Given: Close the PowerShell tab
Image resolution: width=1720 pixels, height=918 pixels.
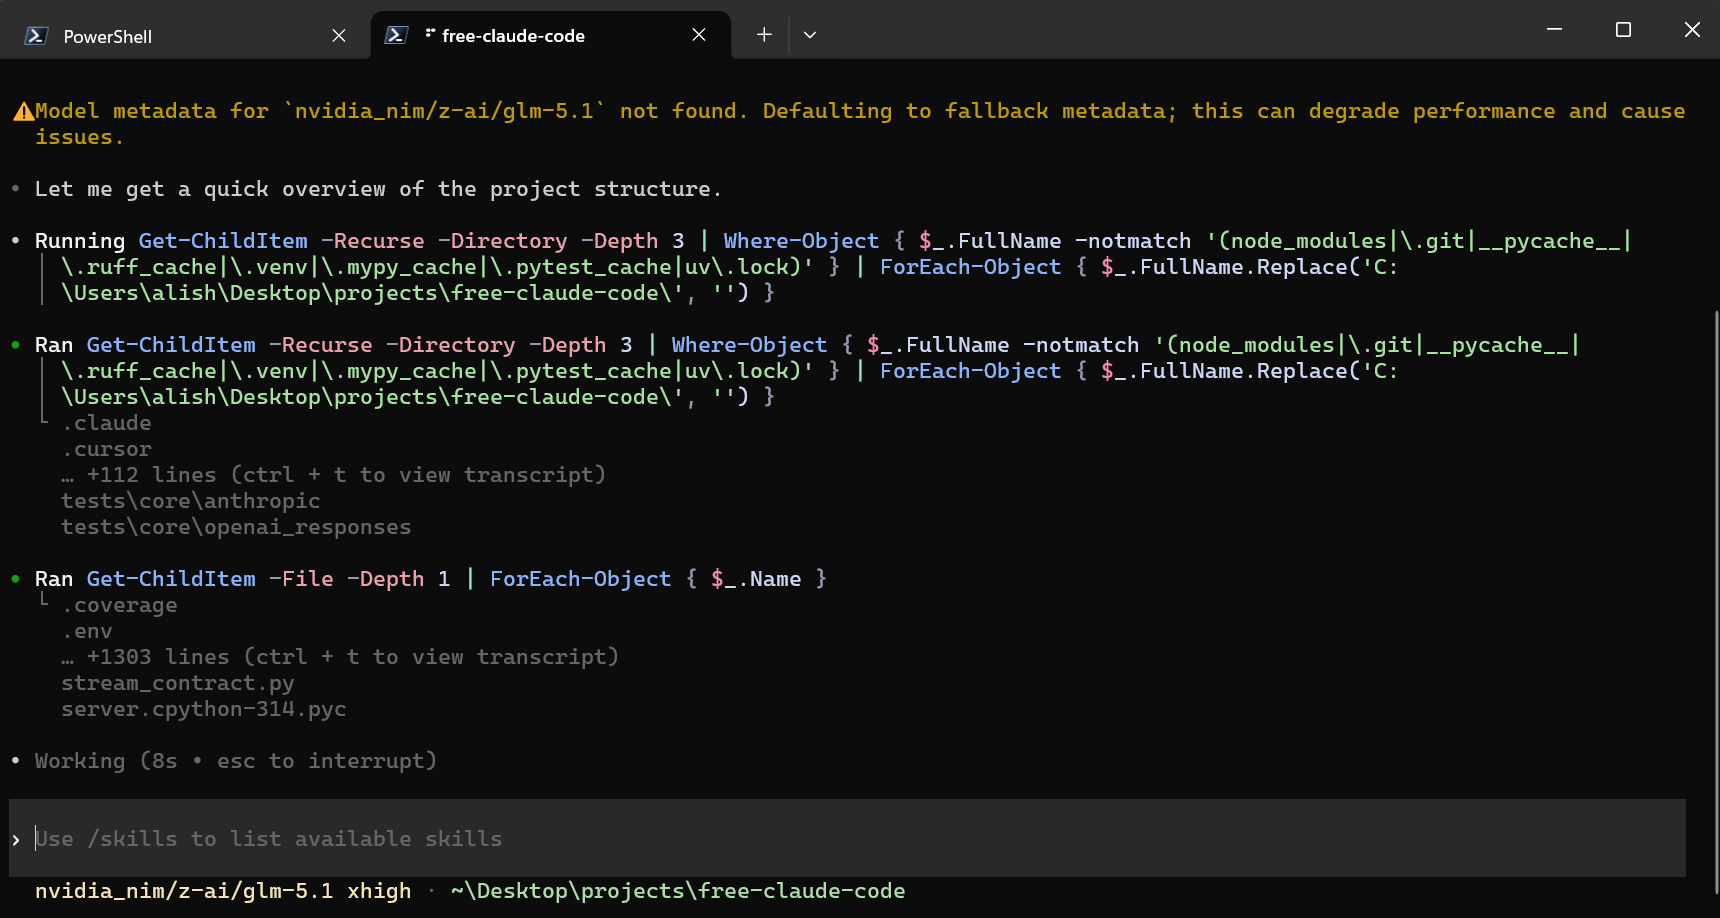Looking at the screenshot, I should point(339,36).
